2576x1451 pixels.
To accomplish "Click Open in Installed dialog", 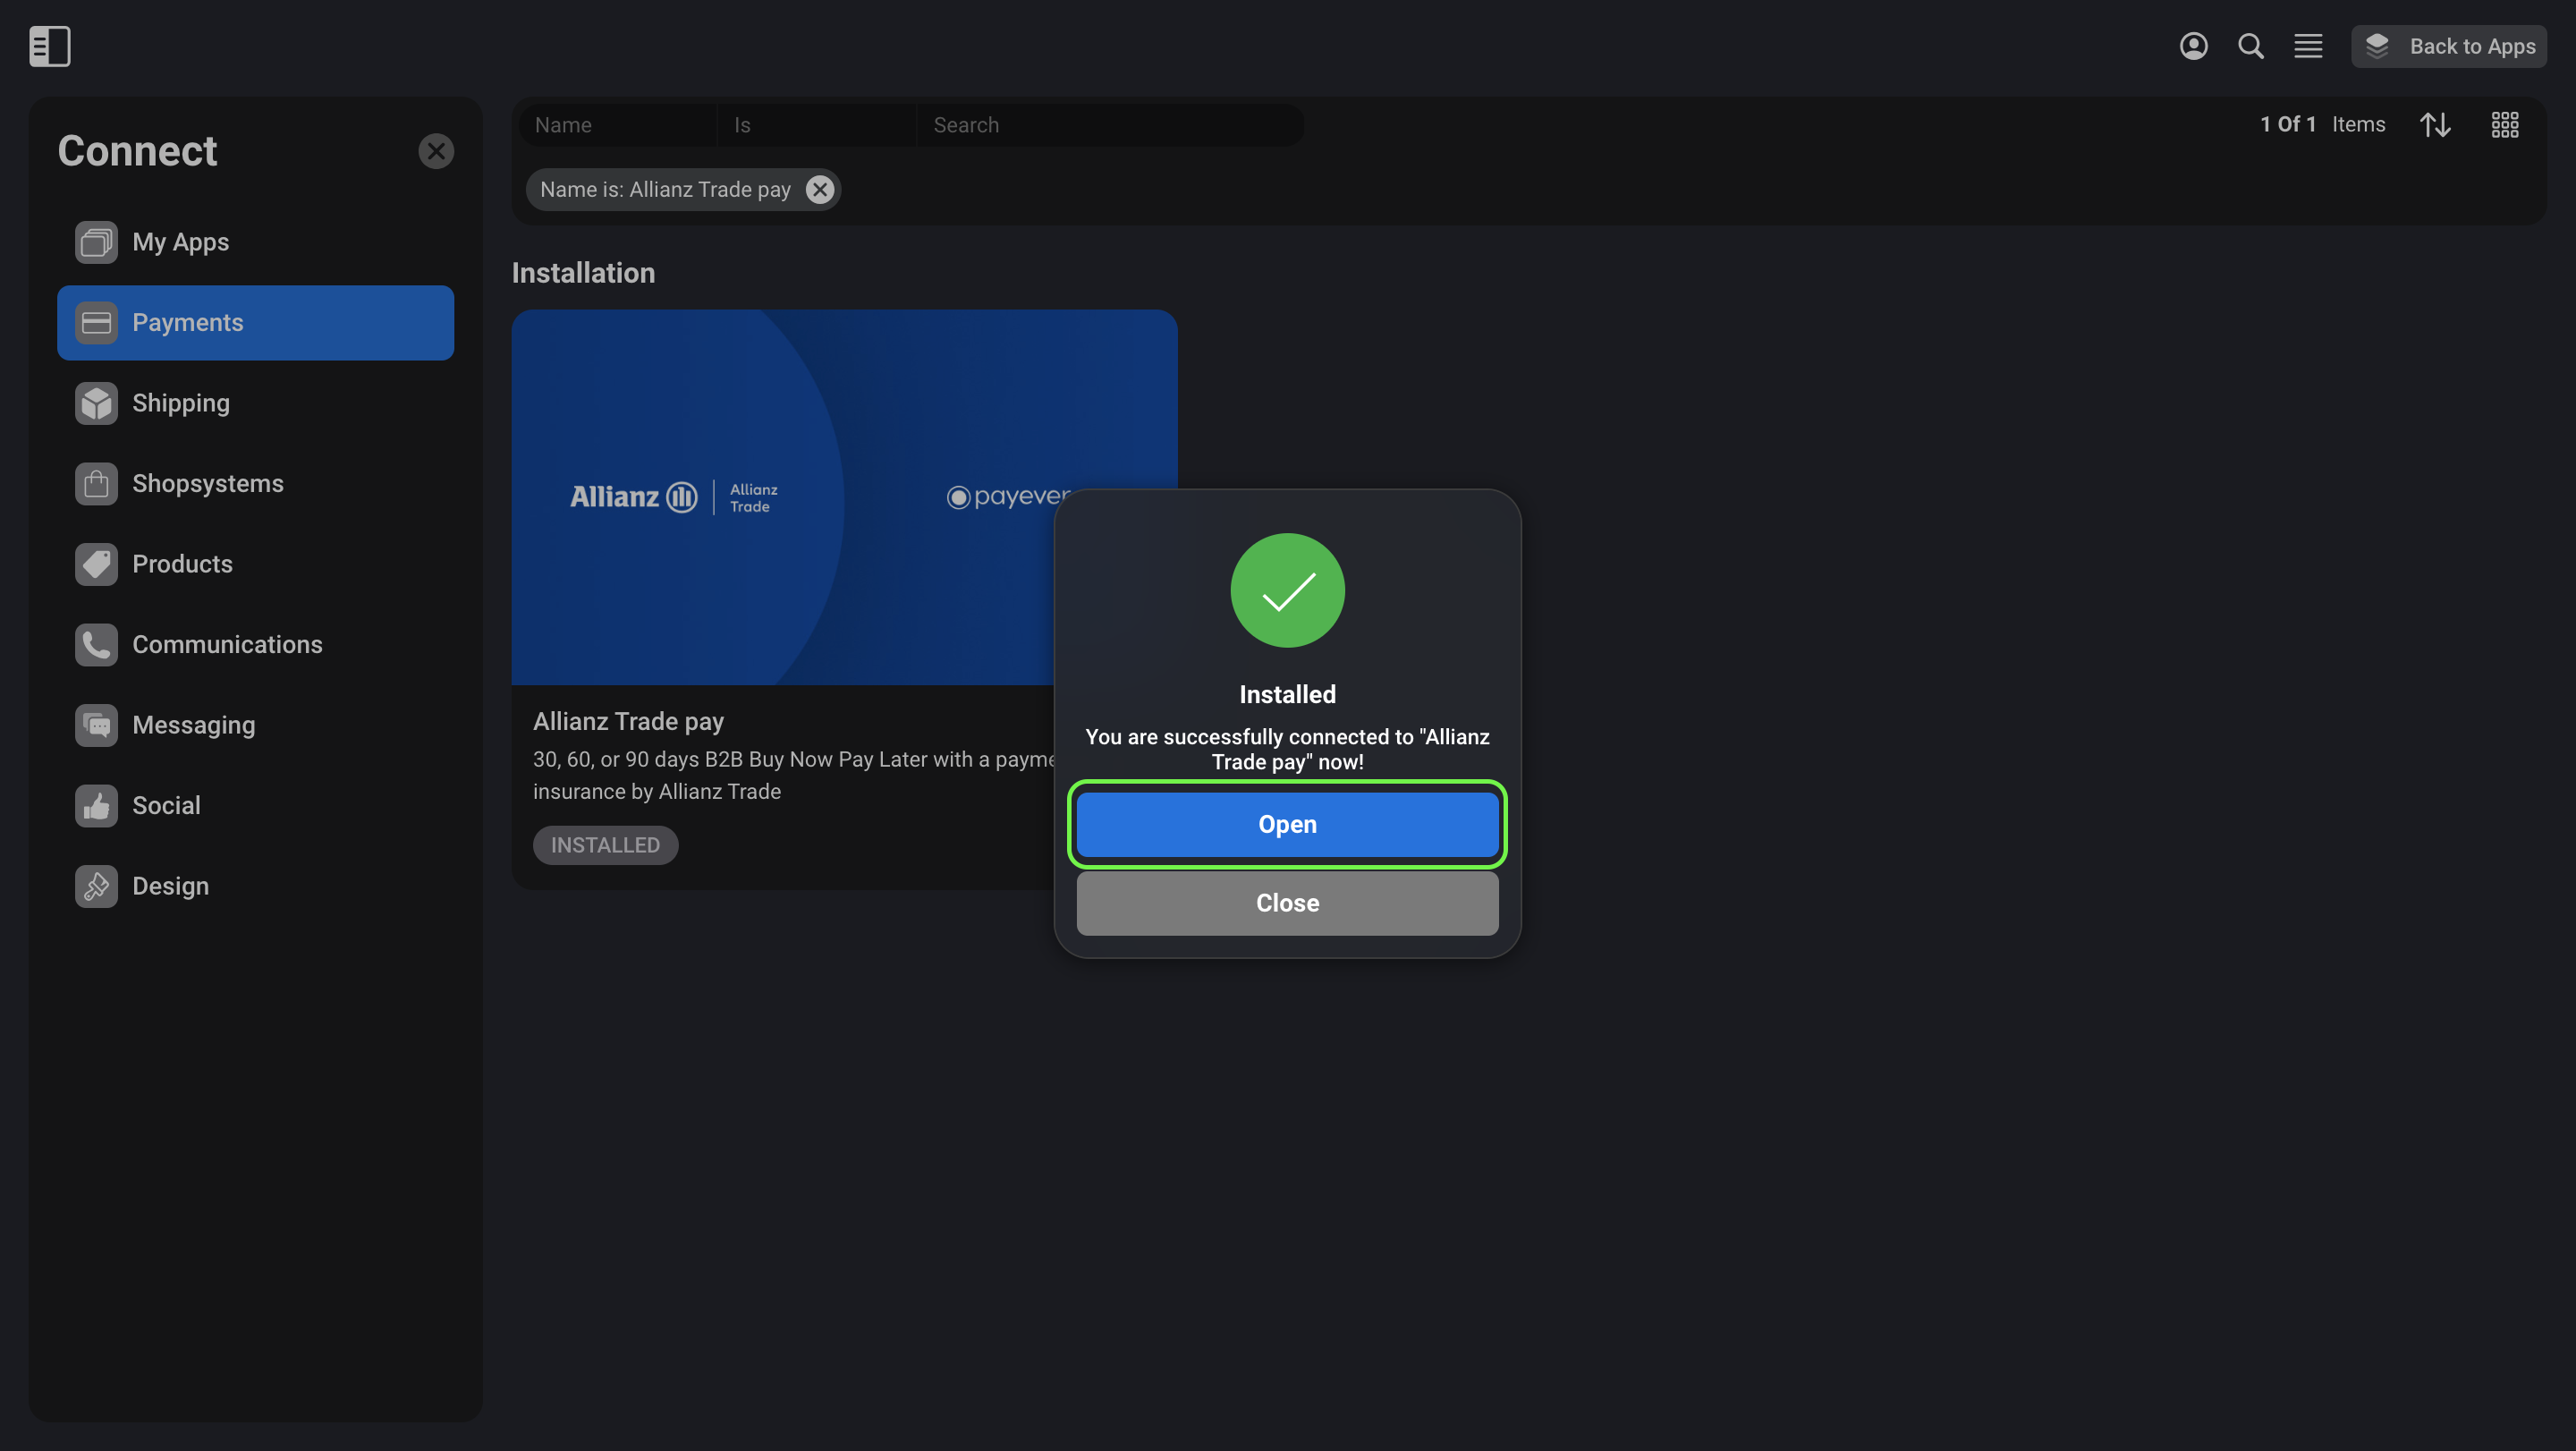I will tap(1287, 825).
